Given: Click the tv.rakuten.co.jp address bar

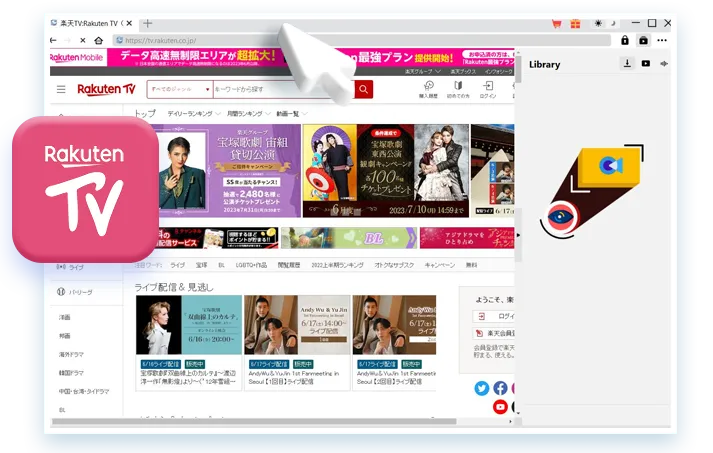Looking at the screenshot, I should (362, 40).
